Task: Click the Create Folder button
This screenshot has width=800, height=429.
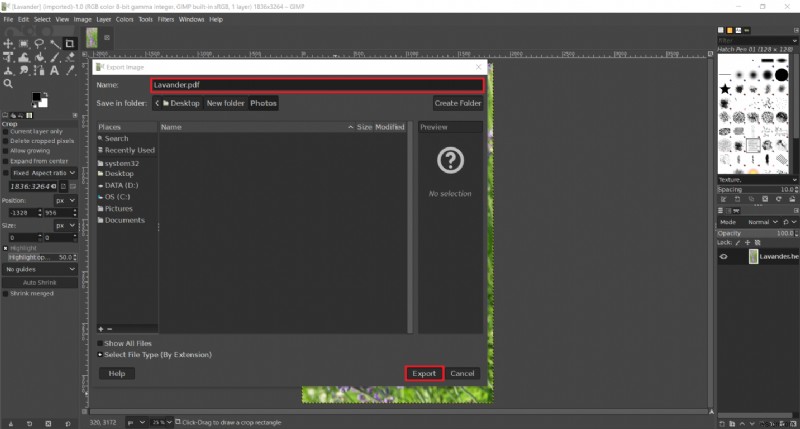Action: pos(458,103)
